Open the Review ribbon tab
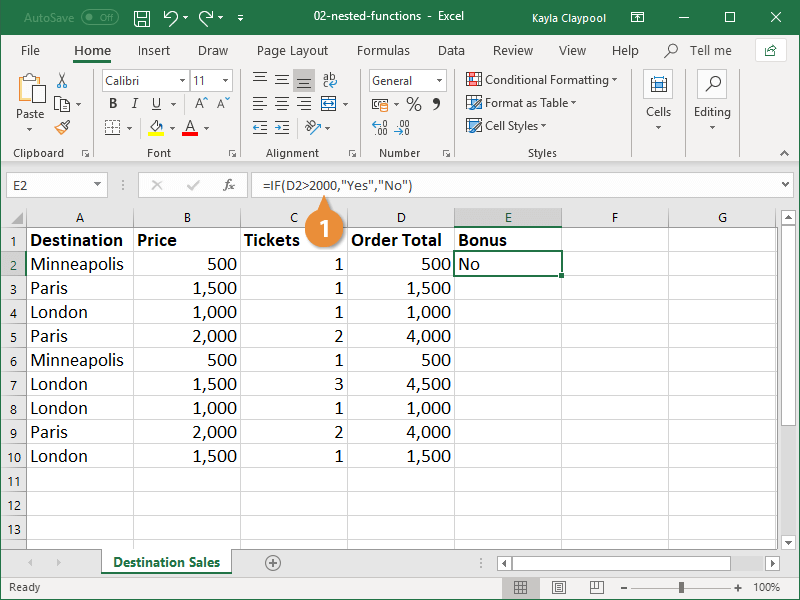The height and width of the screenshot is (600, 800). [x=512, y=50]
